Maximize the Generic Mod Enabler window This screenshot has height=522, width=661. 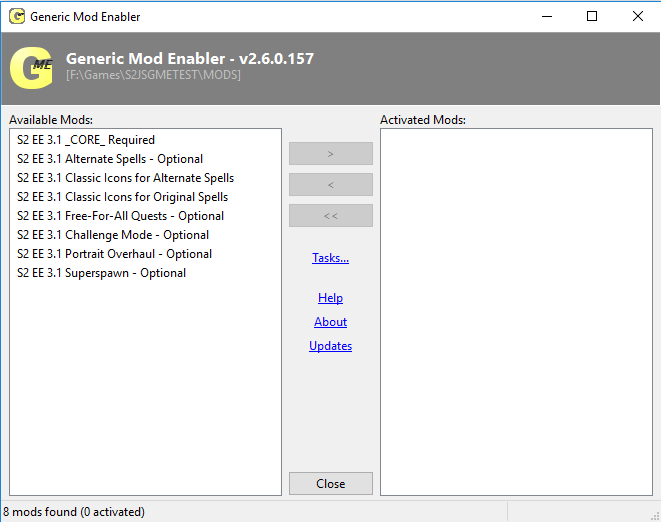tap(592, 16)
